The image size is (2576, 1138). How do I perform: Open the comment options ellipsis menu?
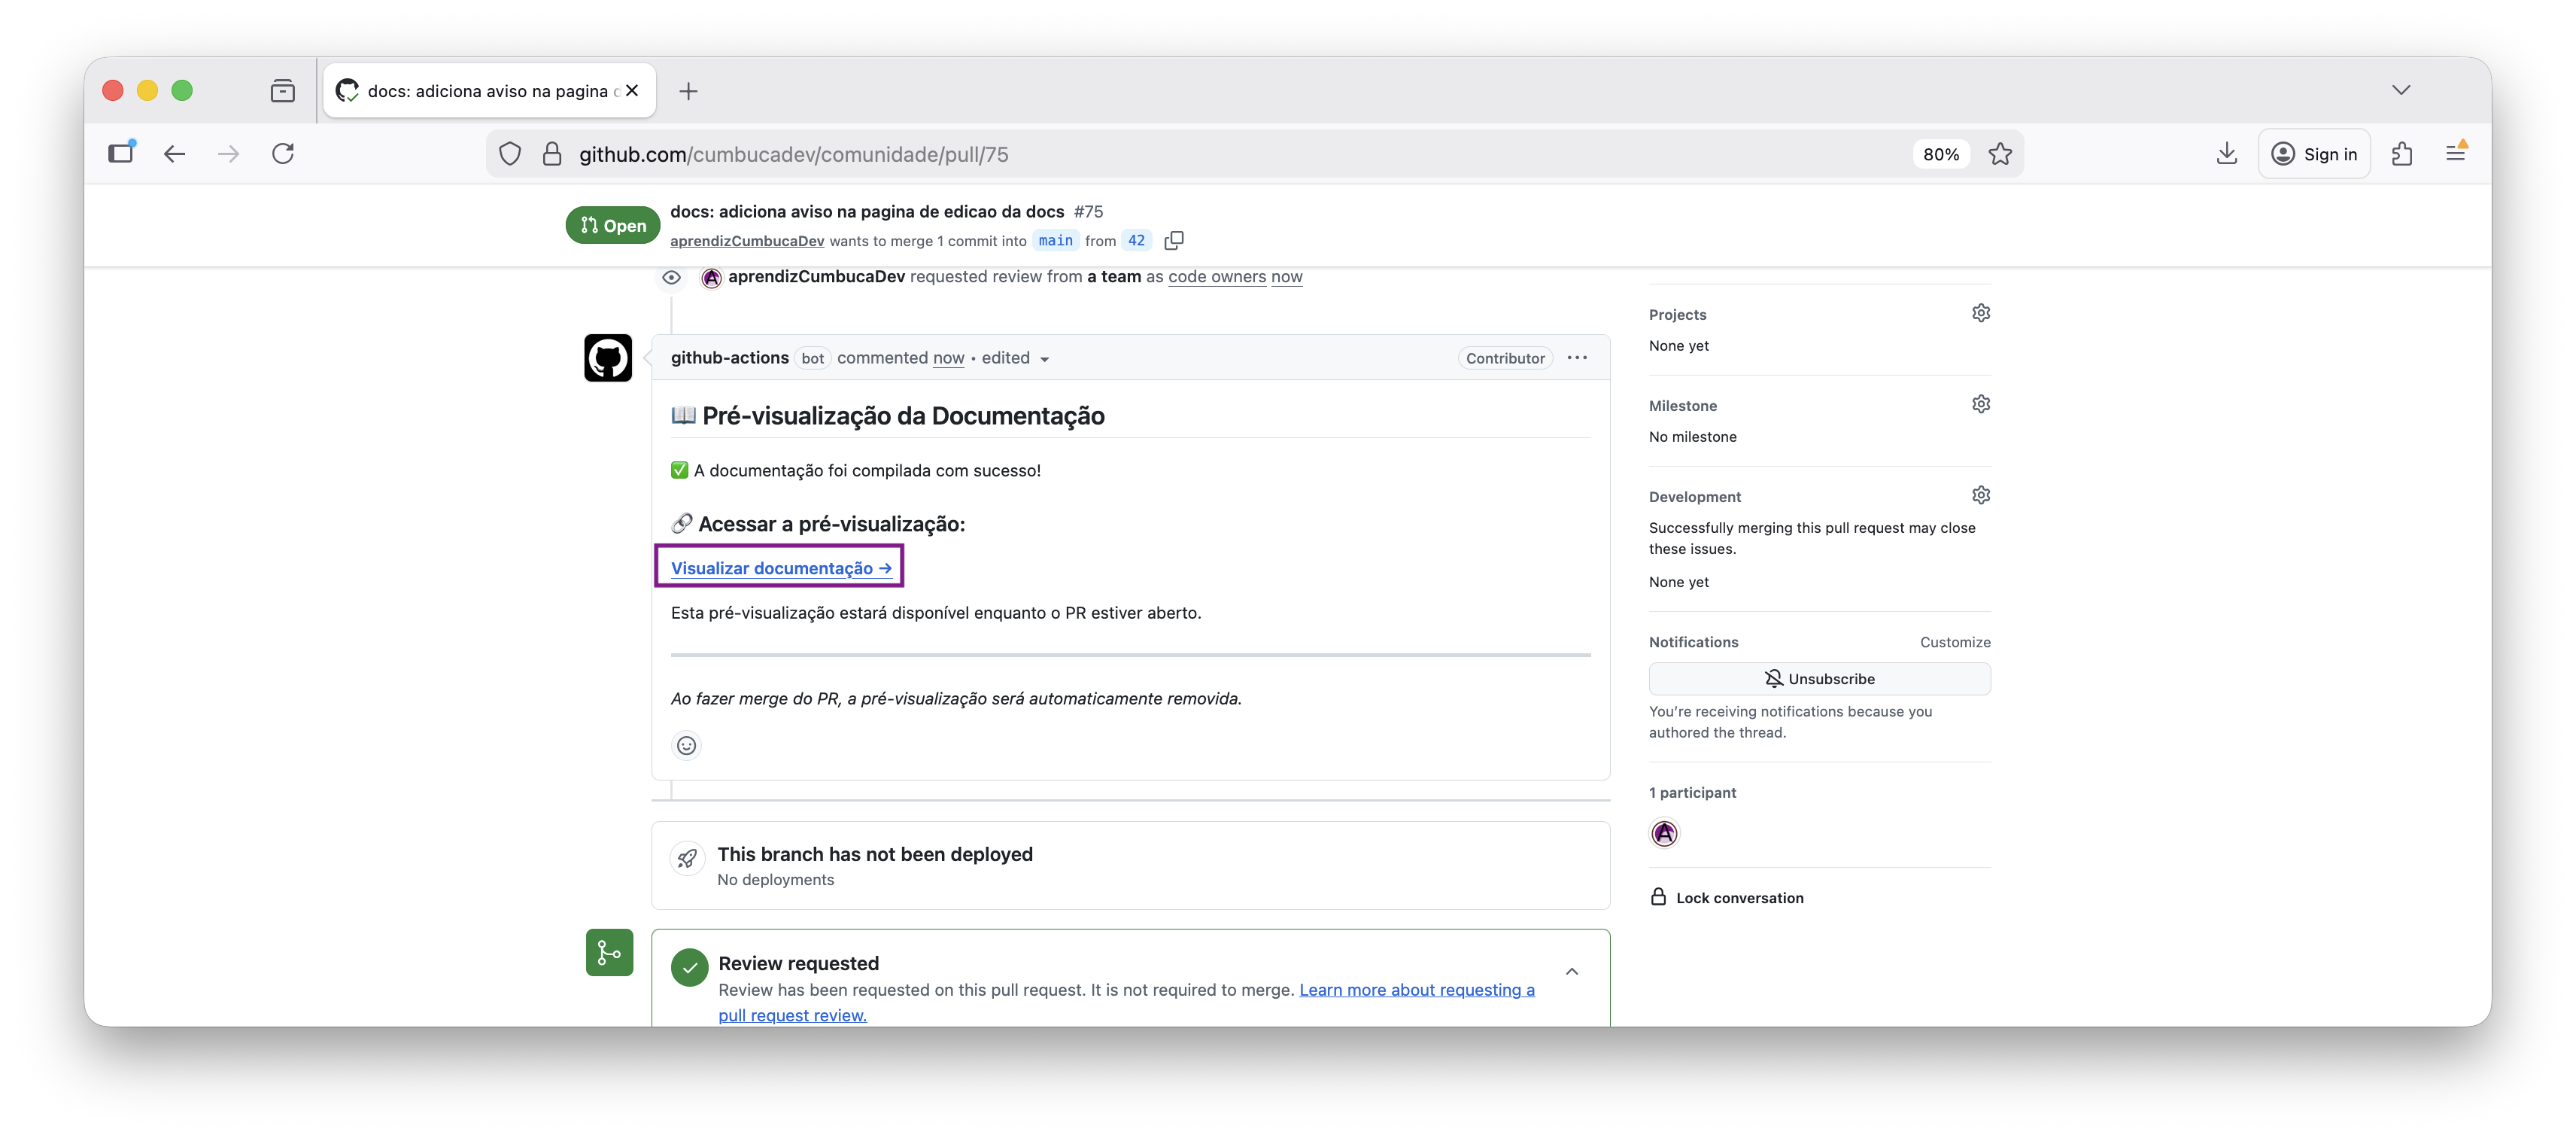click(1577, 358)
